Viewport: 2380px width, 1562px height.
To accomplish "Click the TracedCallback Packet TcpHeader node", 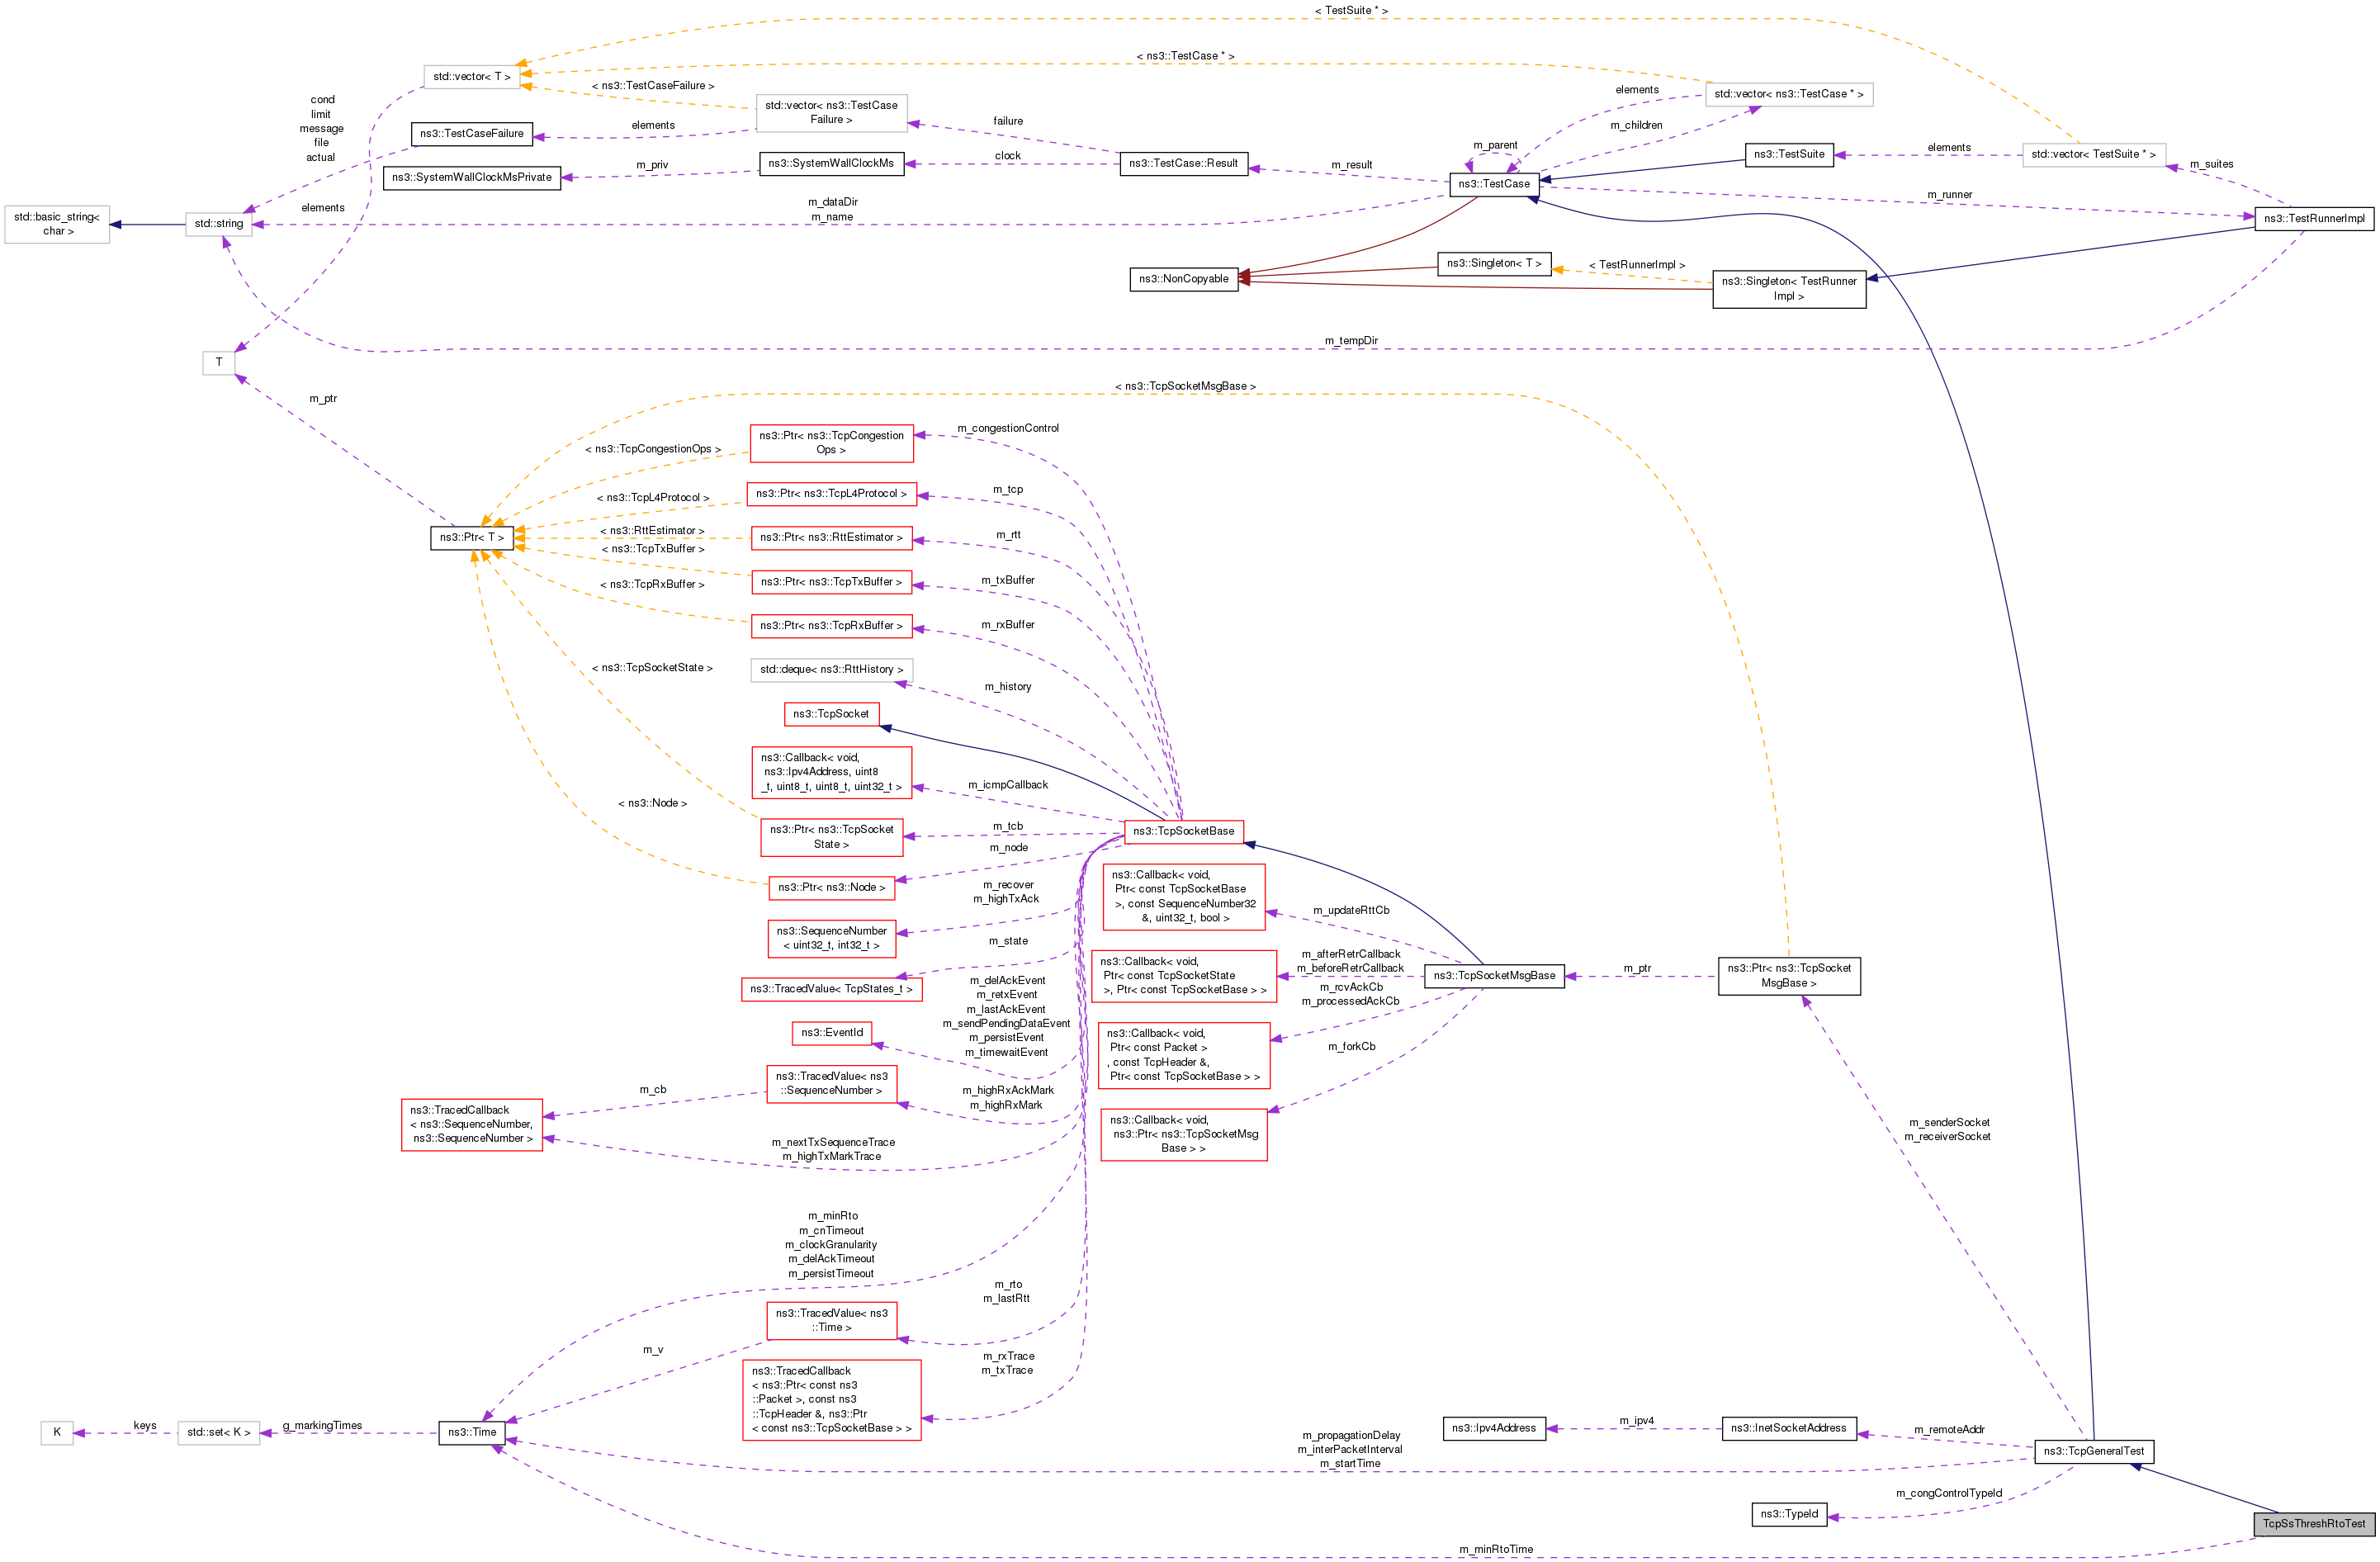I will 831,1400.
